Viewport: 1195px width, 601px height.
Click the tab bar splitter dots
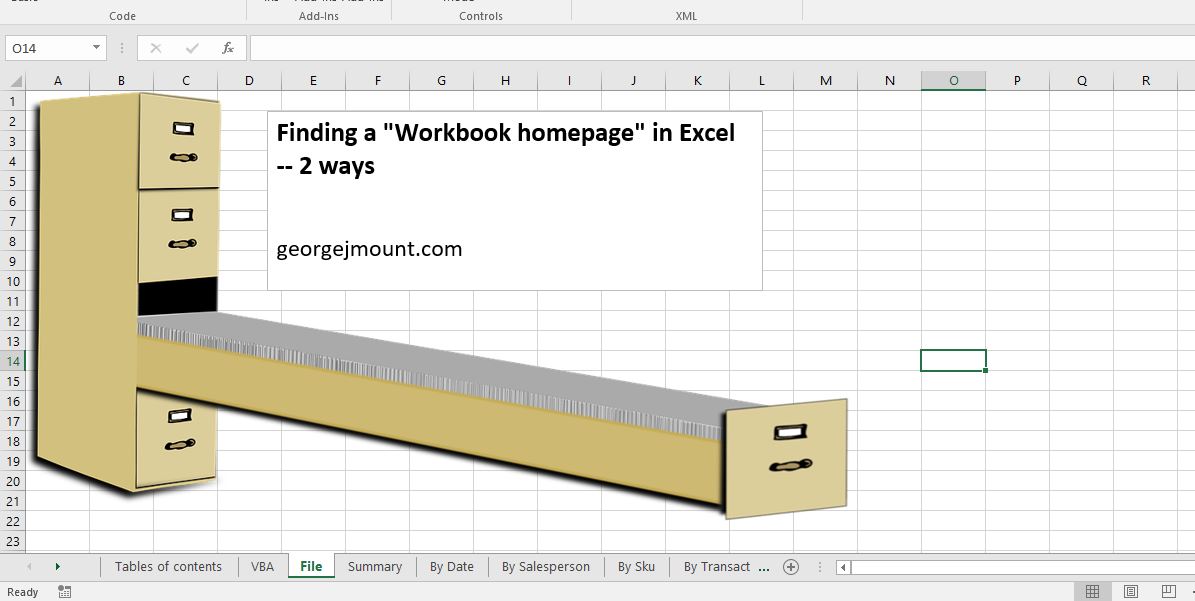[x=820, y=567]
